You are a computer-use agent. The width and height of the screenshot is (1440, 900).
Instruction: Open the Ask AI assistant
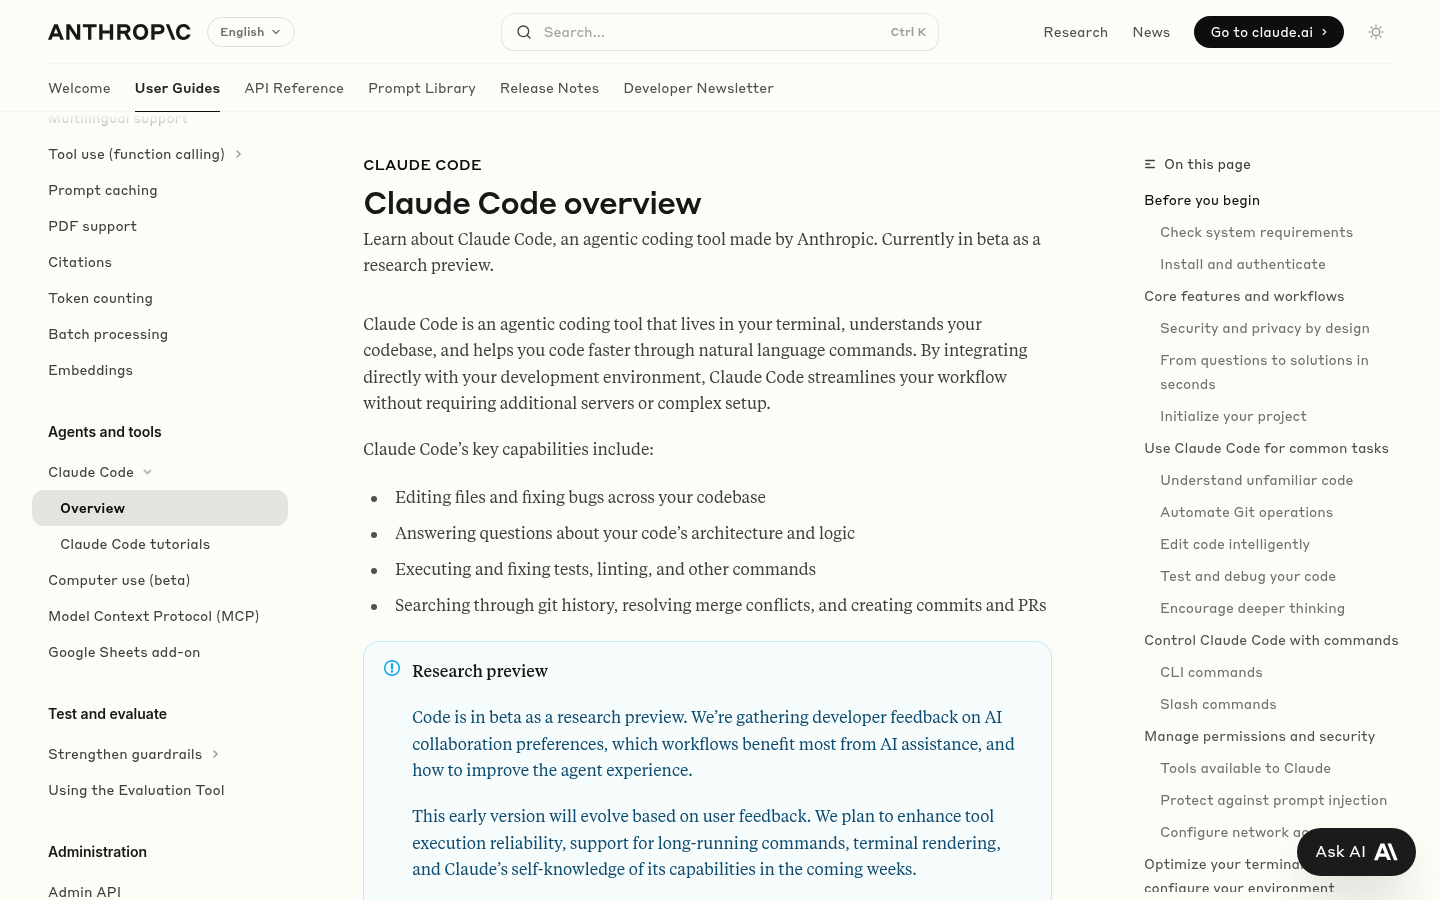pyautogui.click(x=1356, y=851)
